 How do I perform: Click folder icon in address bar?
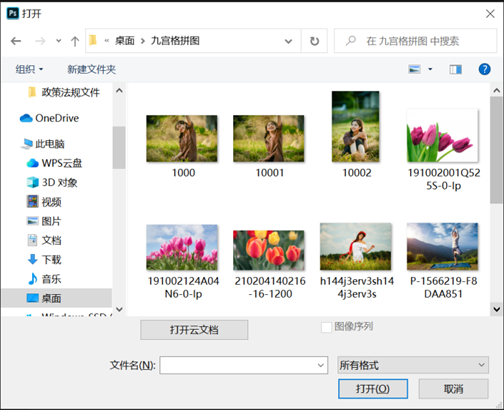93,41
